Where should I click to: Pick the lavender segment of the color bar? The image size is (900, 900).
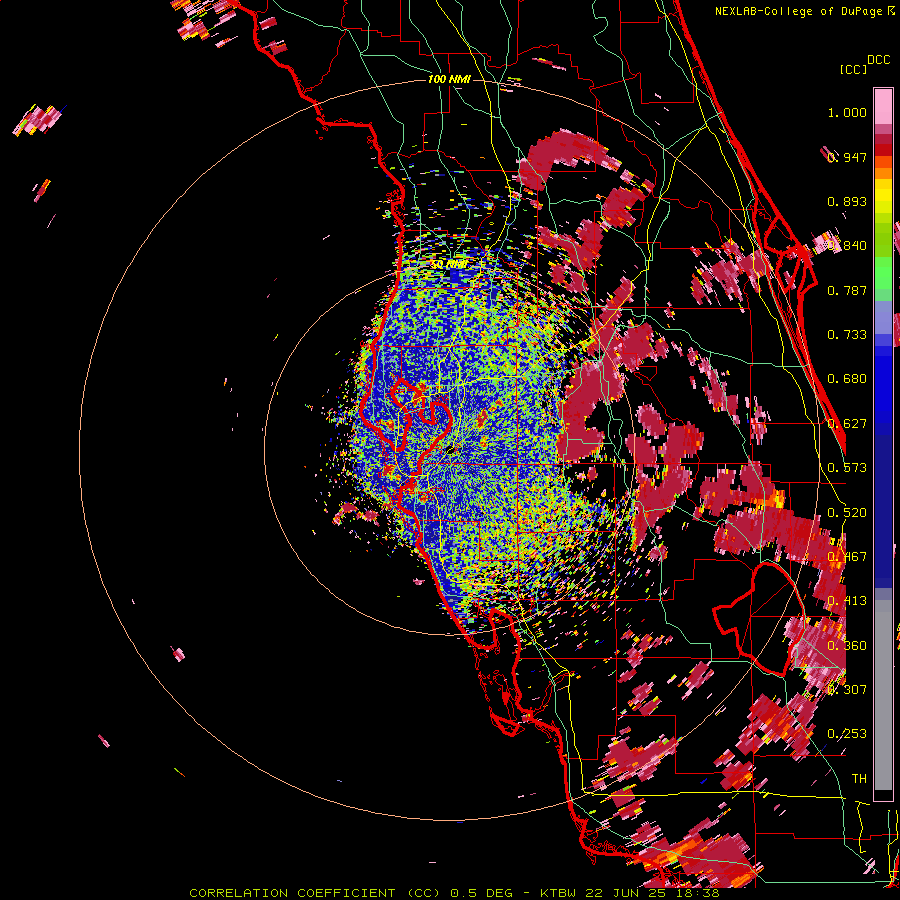tap(883, 317)
